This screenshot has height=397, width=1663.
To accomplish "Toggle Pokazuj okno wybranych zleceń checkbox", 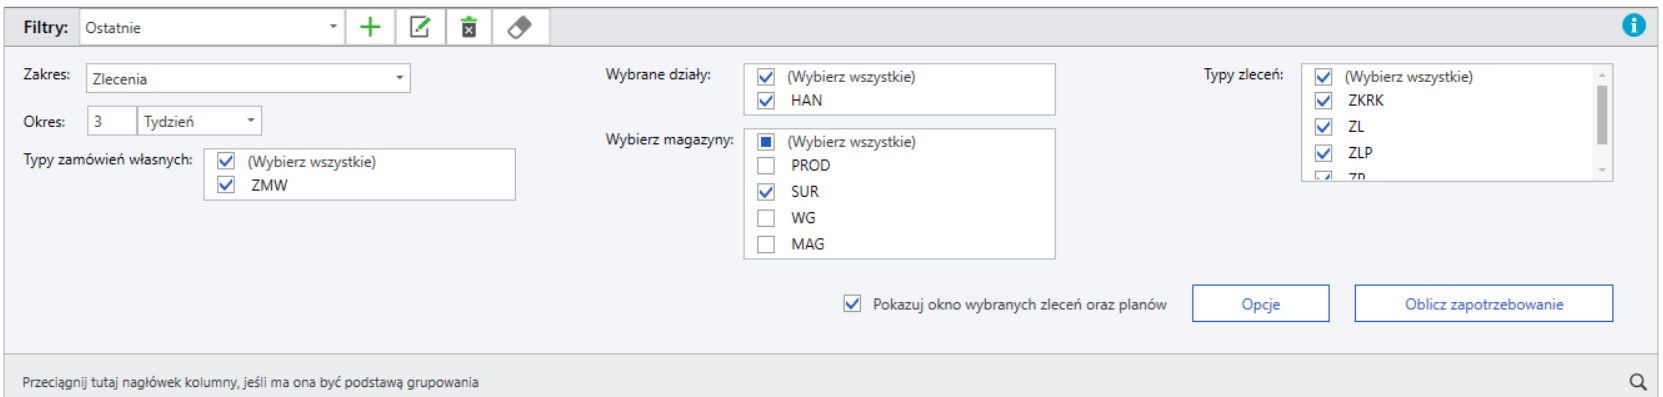I will coord(852,303).
